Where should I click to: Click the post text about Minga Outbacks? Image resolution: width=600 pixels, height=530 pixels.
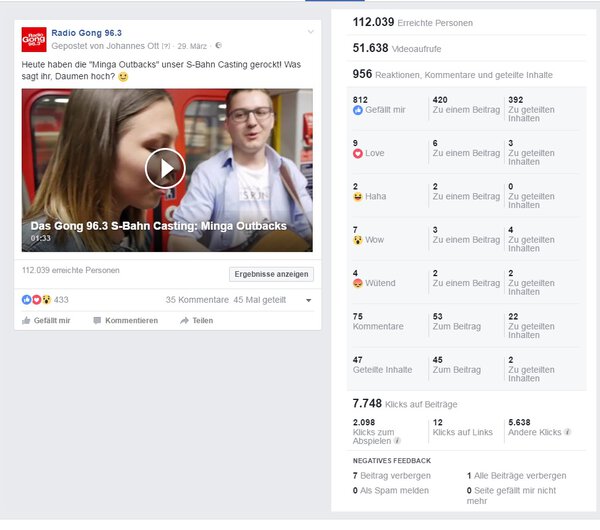(x=161, y=70)
